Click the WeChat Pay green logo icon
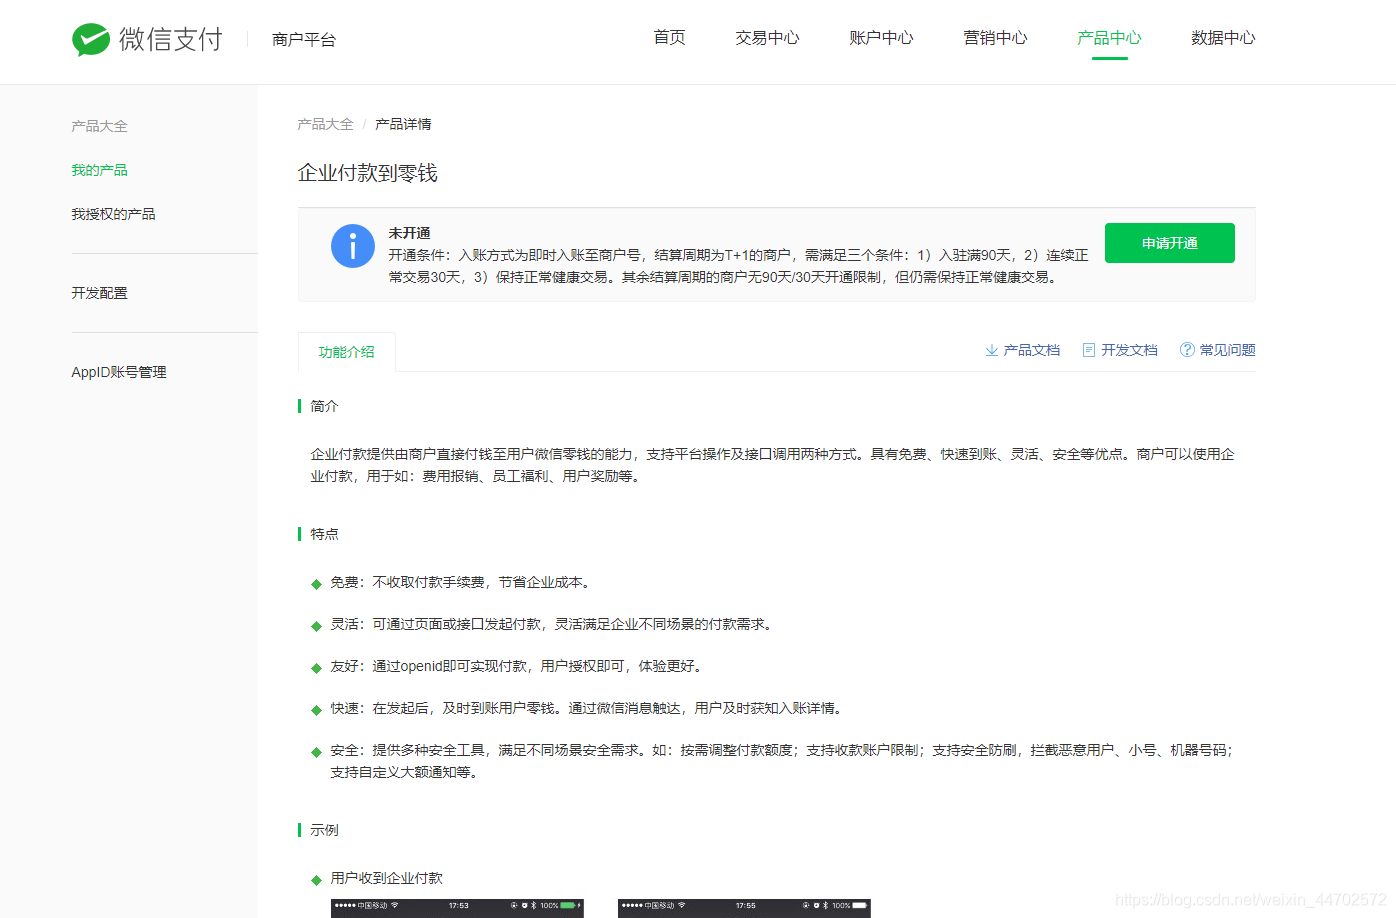The width and height of the screenshot is (1396, 918). click(x=91, y=39)
